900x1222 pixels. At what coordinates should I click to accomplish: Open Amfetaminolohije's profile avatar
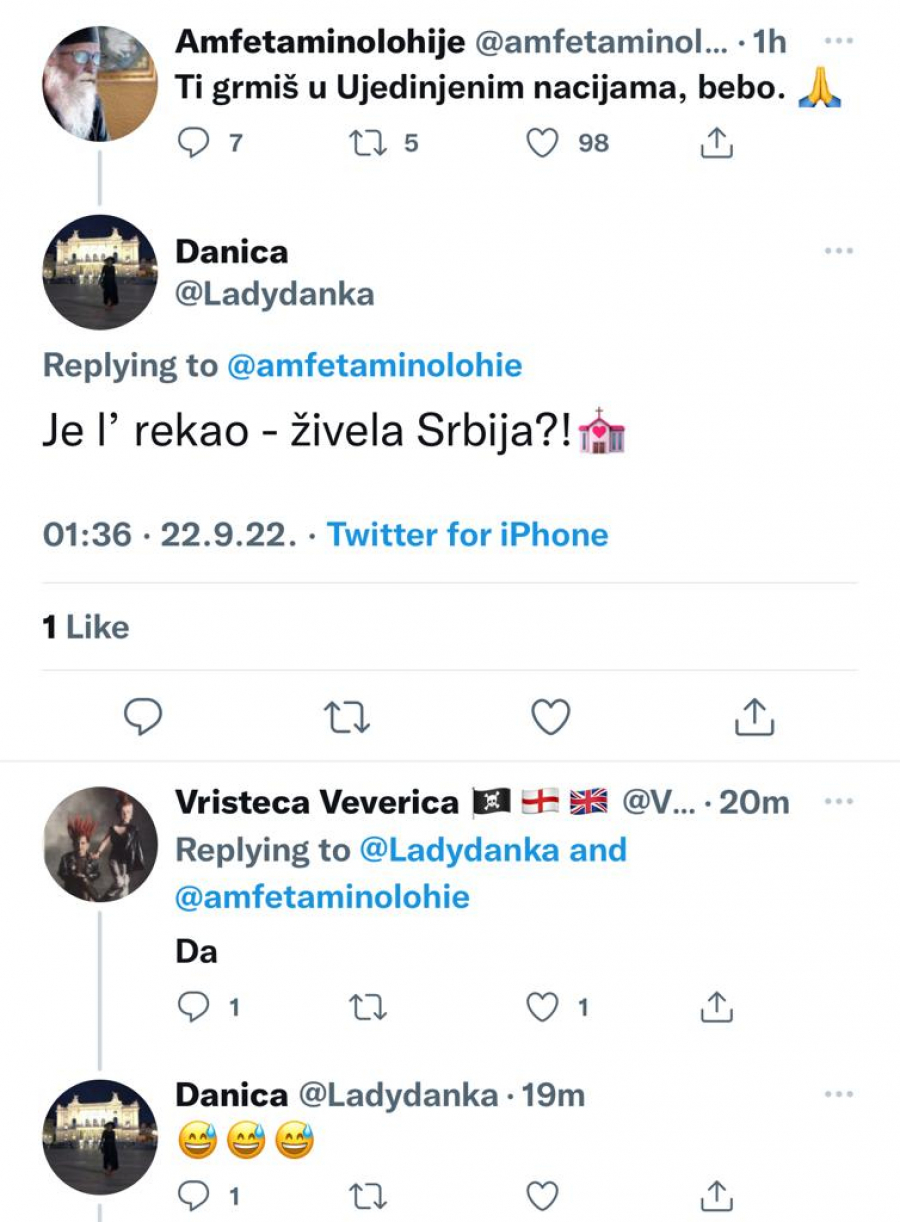click(100, 84)
